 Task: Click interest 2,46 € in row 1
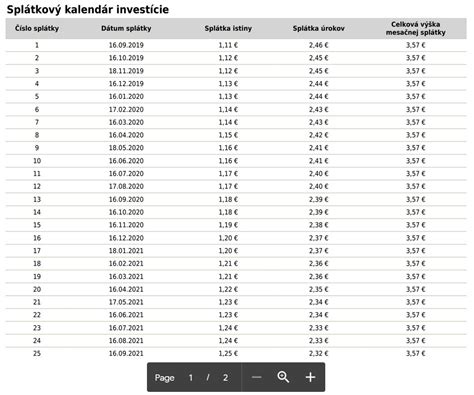coord(318,45)
